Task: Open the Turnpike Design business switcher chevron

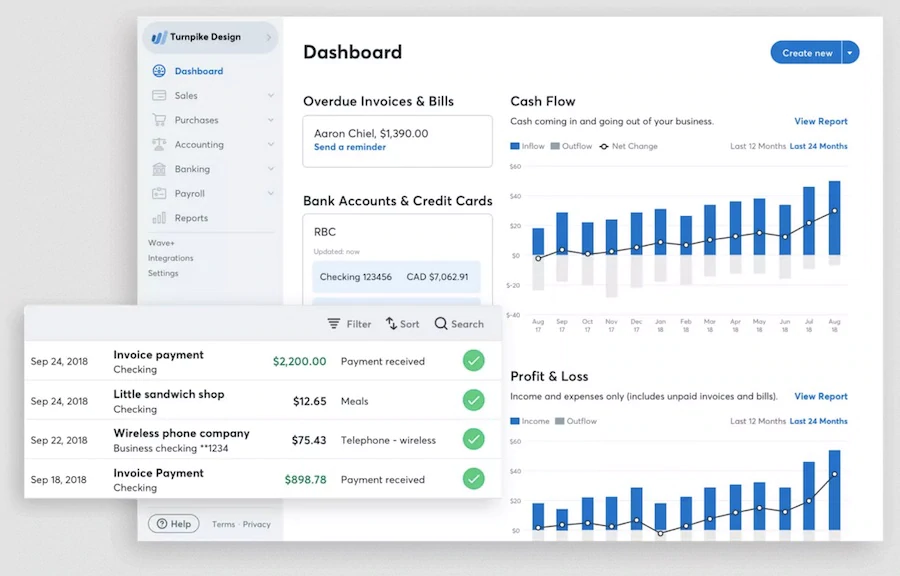Action: point(269,37)
